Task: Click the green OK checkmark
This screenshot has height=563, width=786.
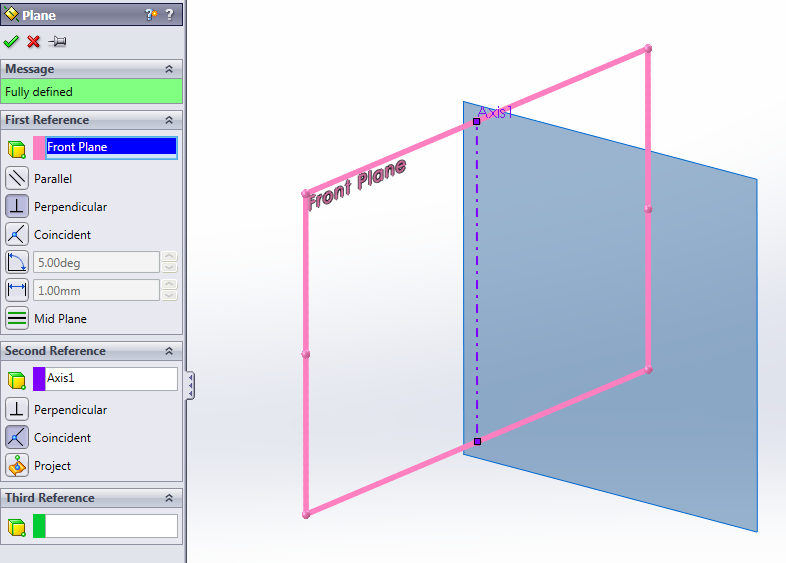Action: click(x=11, y=41)
